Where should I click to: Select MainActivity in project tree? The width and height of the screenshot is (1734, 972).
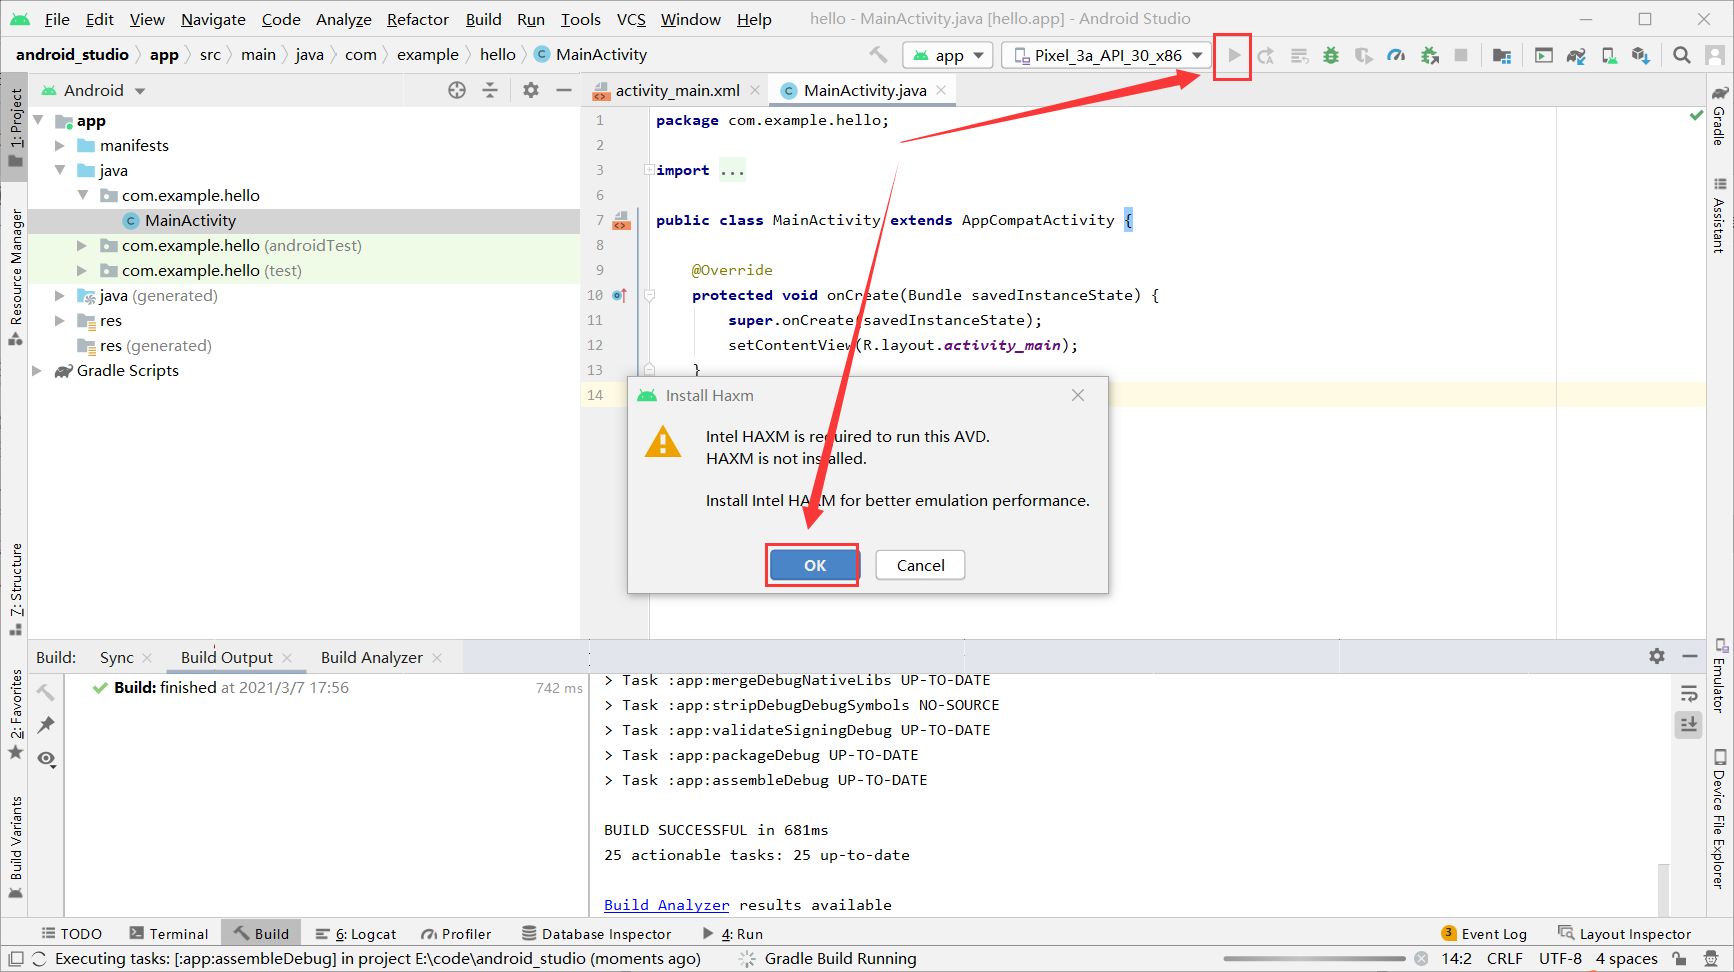(190, 221)
